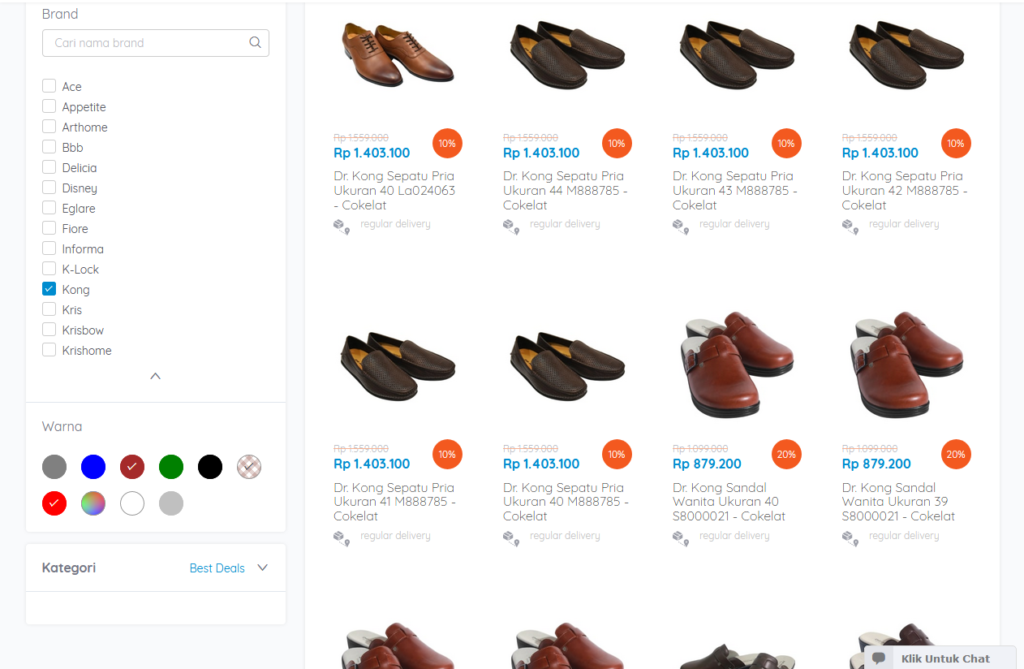Open the Best Deals category dropdown
This screenshot has height=669, width=1024.
coord(217,568)
